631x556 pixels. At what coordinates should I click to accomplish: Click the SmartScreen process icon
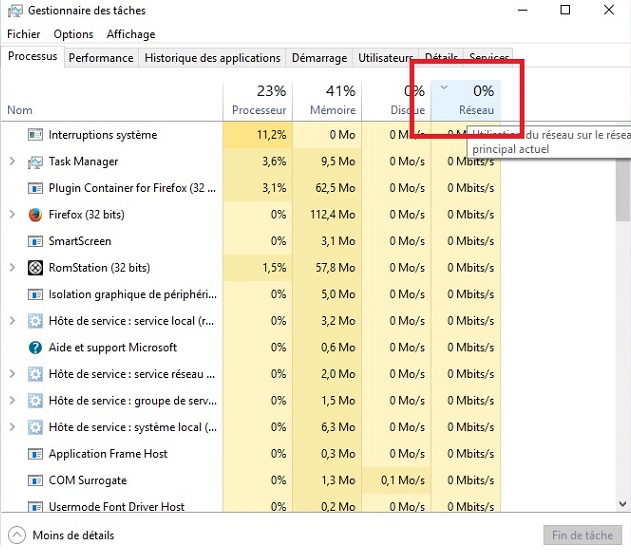[35, 241]
